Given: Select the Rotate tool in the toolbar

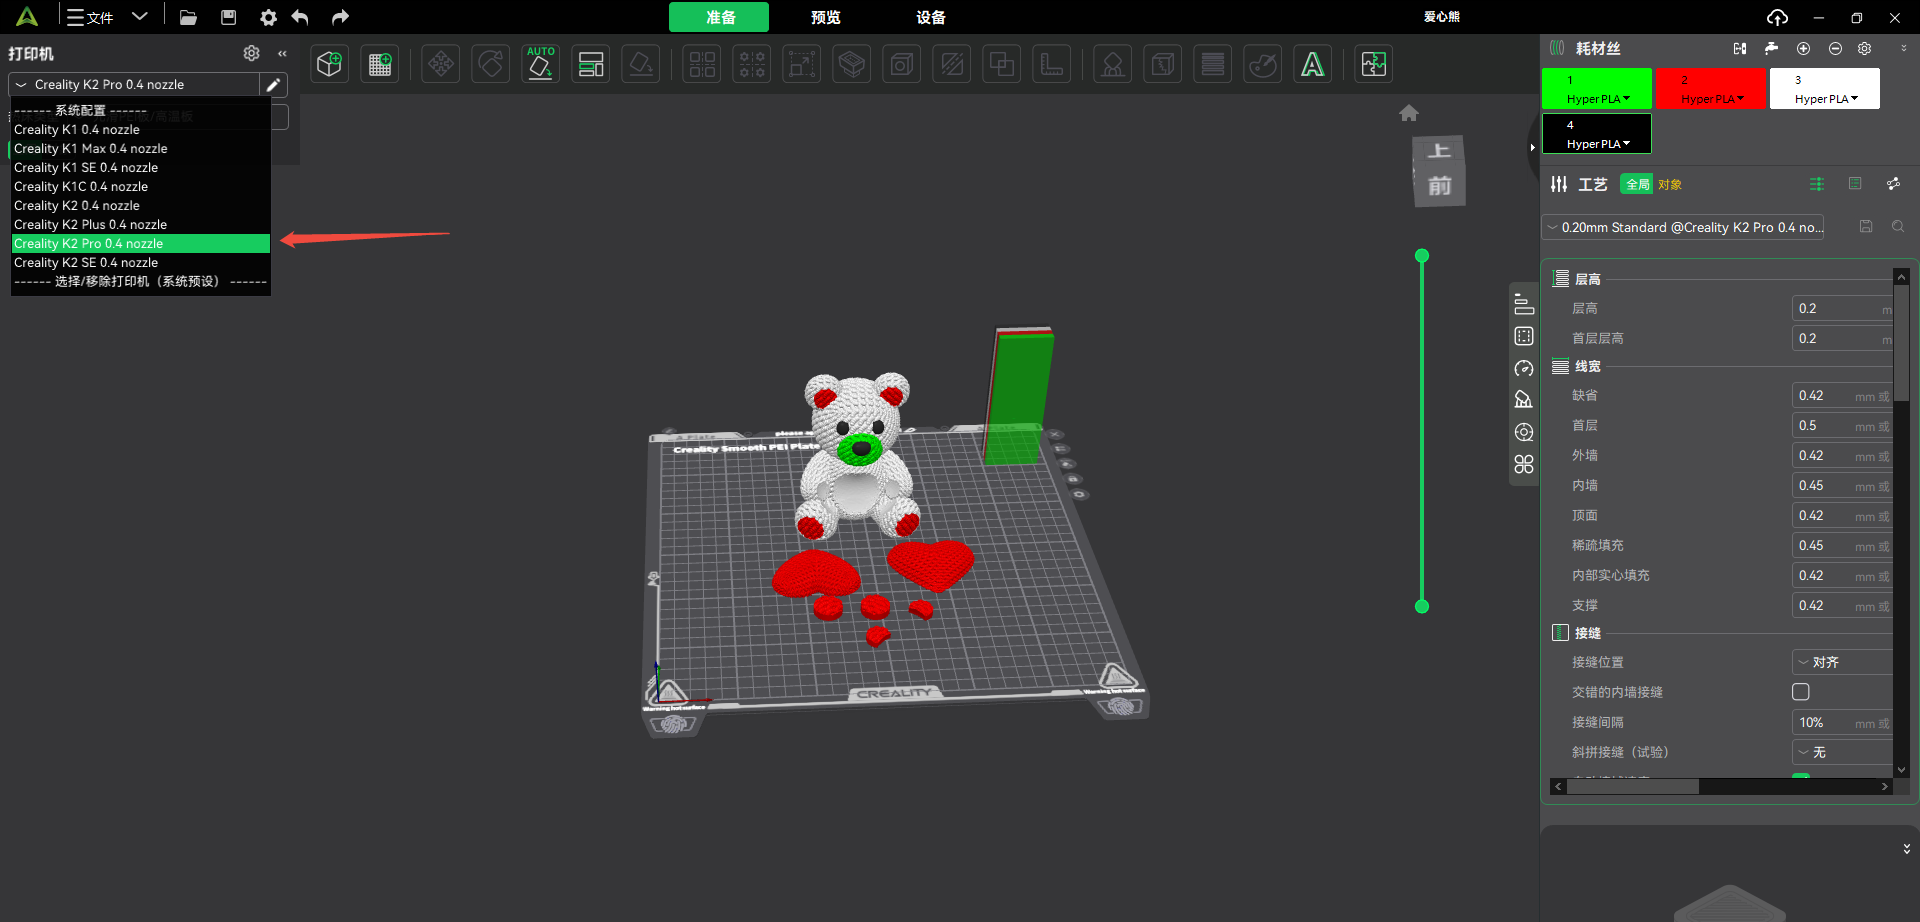Looking at the screenshot, I should (x=490, y=64).
